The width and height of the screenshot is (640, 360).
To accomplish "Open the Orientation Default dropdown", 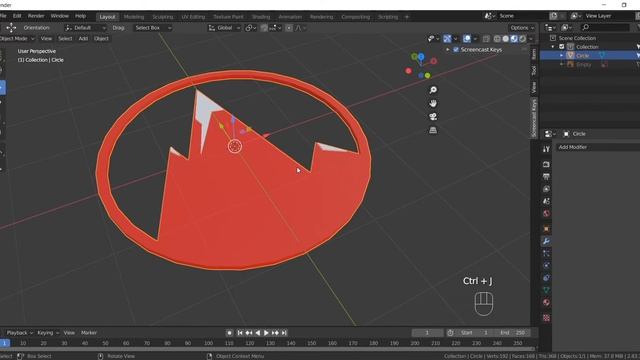I will pos(85,28).
